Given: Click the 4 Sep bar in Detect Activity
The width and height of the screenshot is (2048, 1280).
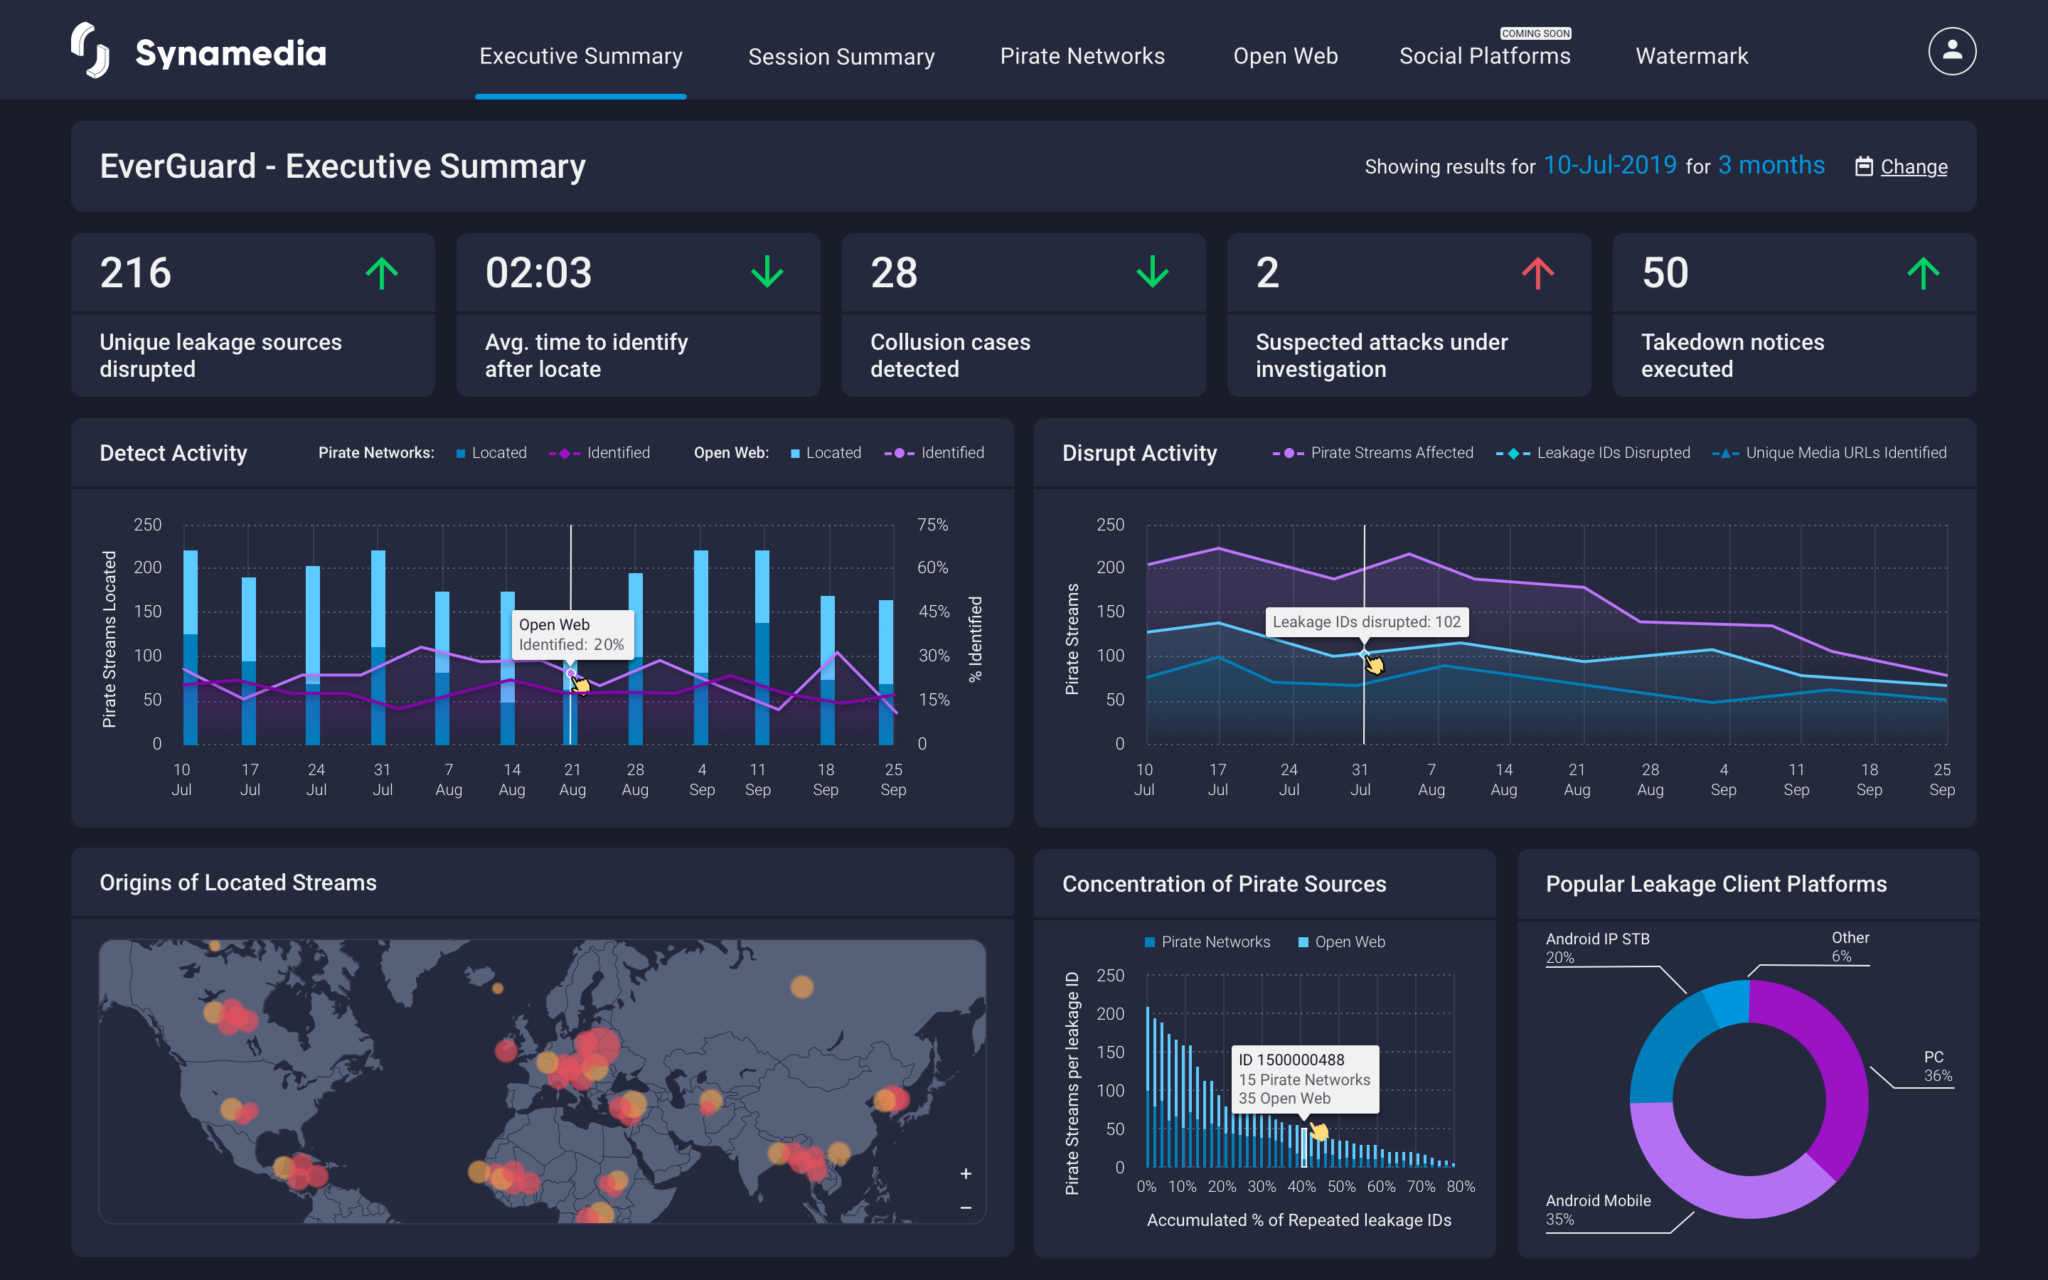Looking at the screenshot, I should click(x=701, y=647).
